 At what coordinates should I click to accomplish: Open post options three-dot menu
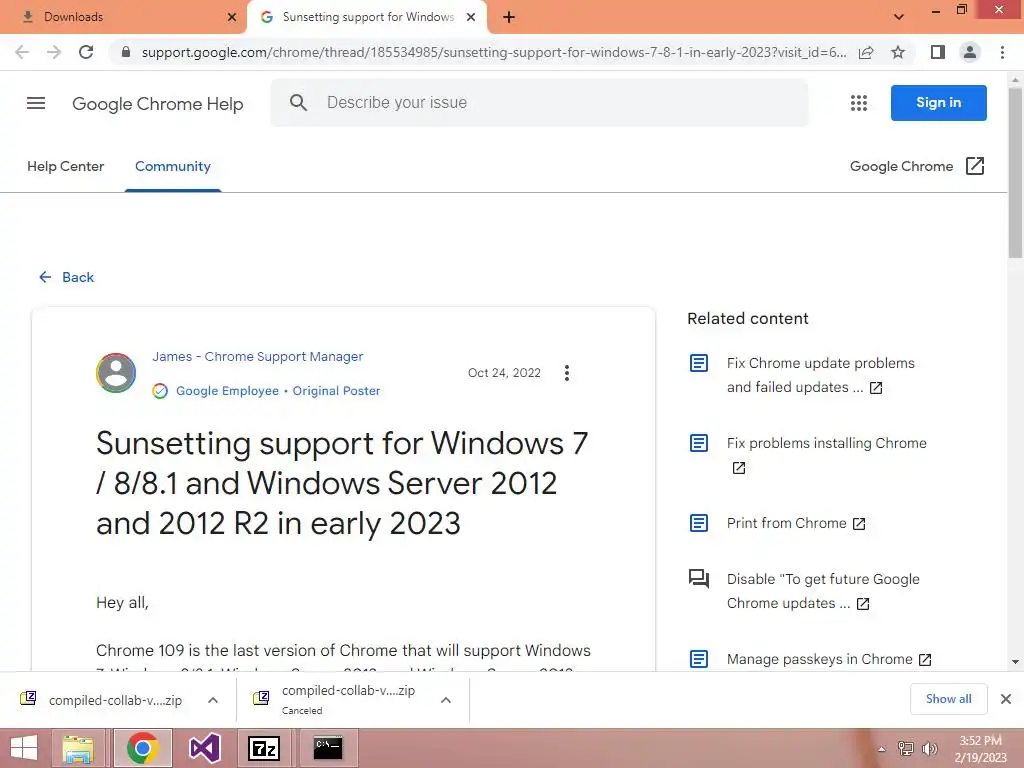567,373
